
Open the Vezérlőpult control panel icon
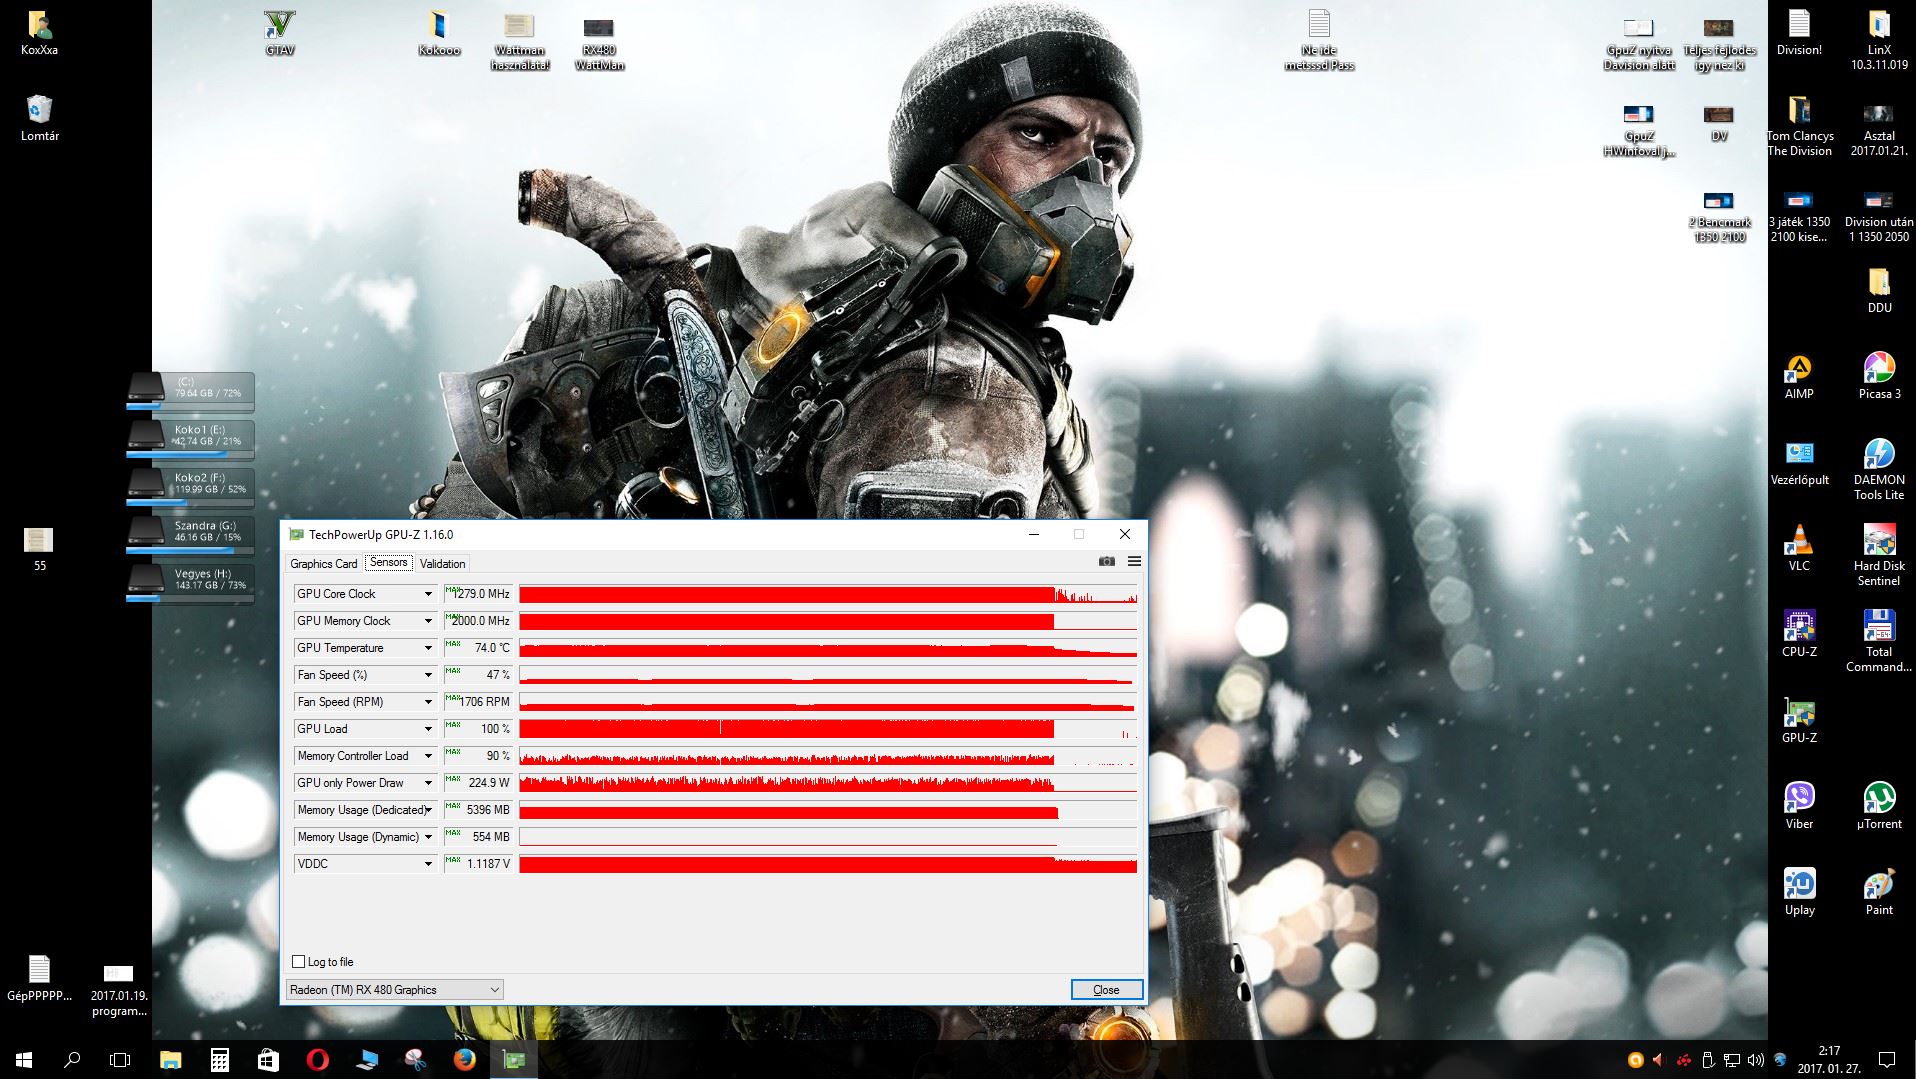point(1799,463)
